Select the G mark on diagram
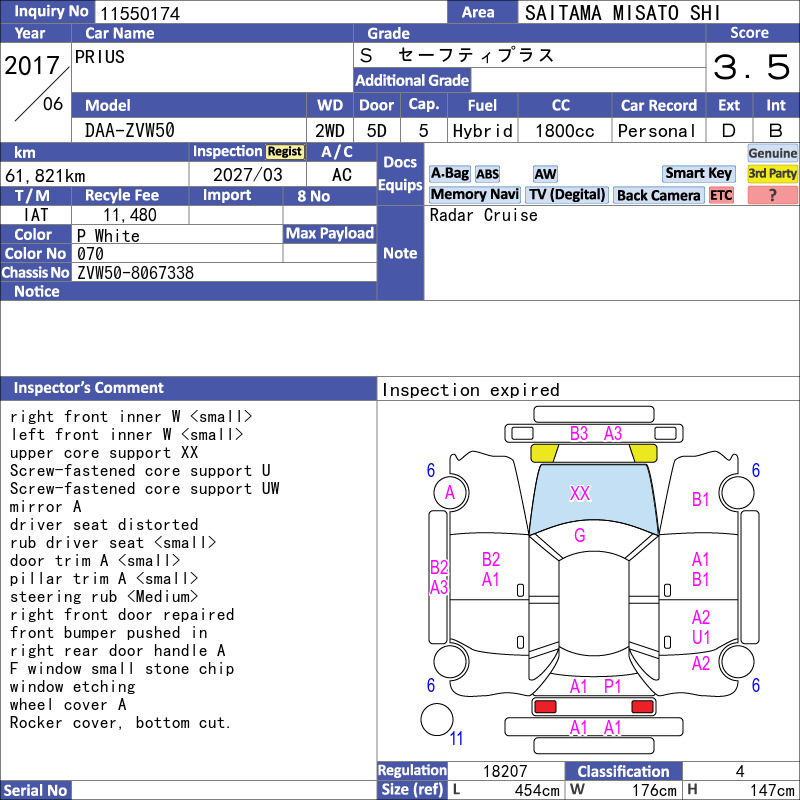Image resolution: width=800 pixels, height=800 pixels. point(580,535)
